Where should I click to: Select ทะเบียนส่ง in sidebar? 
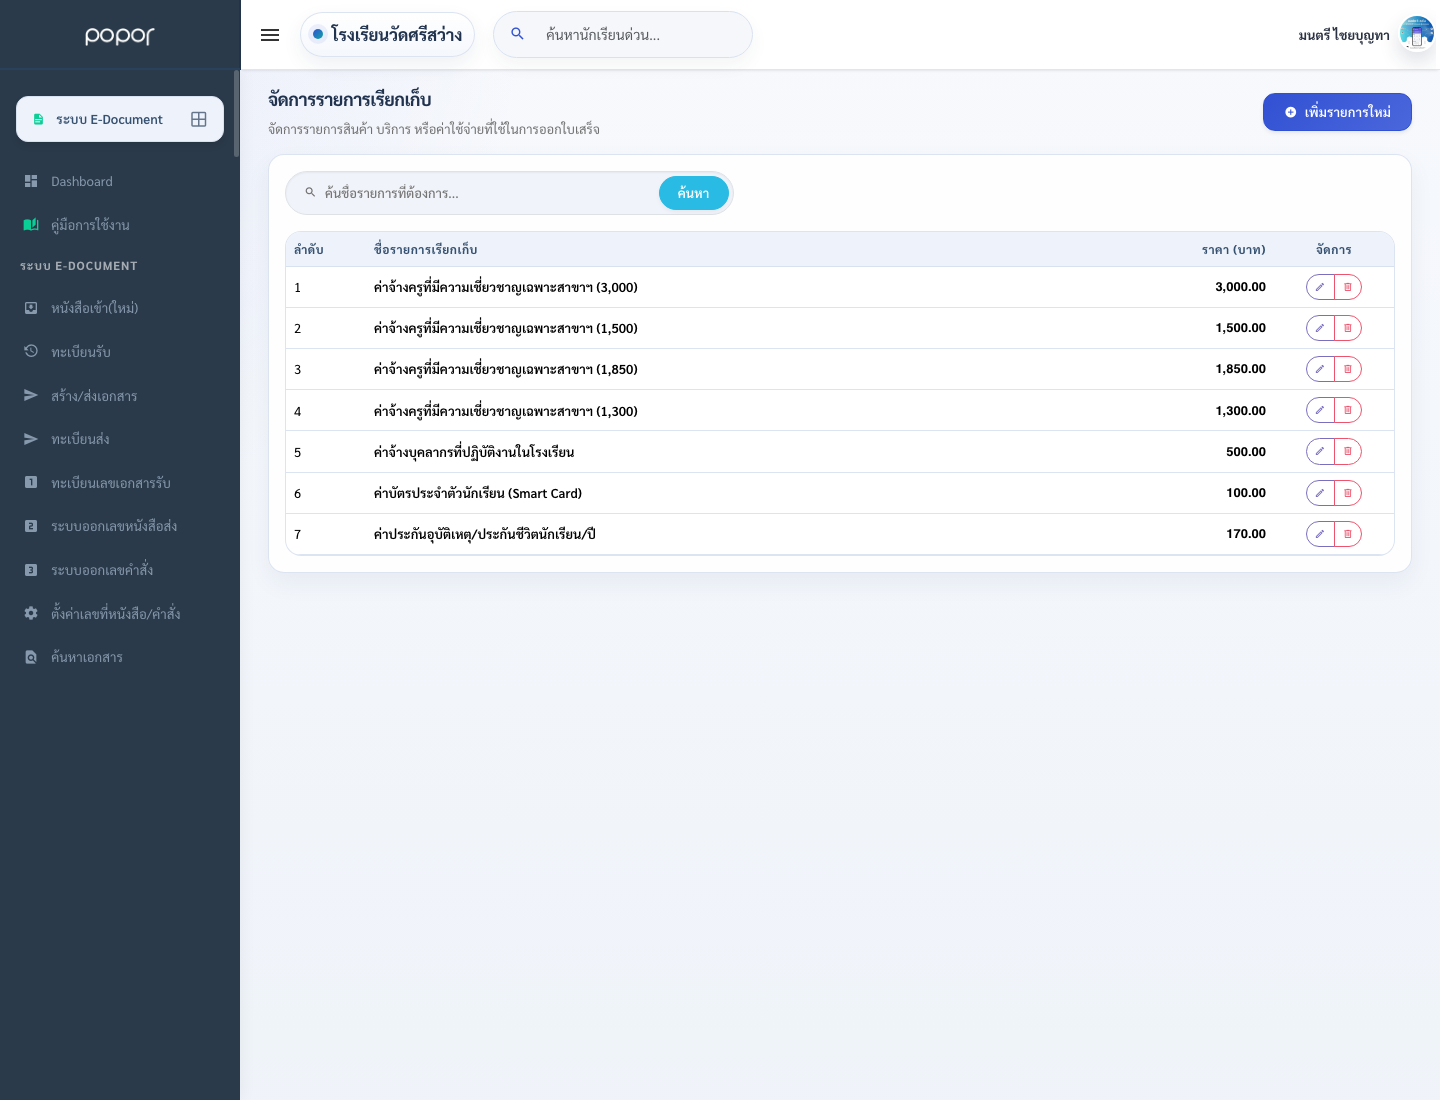coord(120,439)
